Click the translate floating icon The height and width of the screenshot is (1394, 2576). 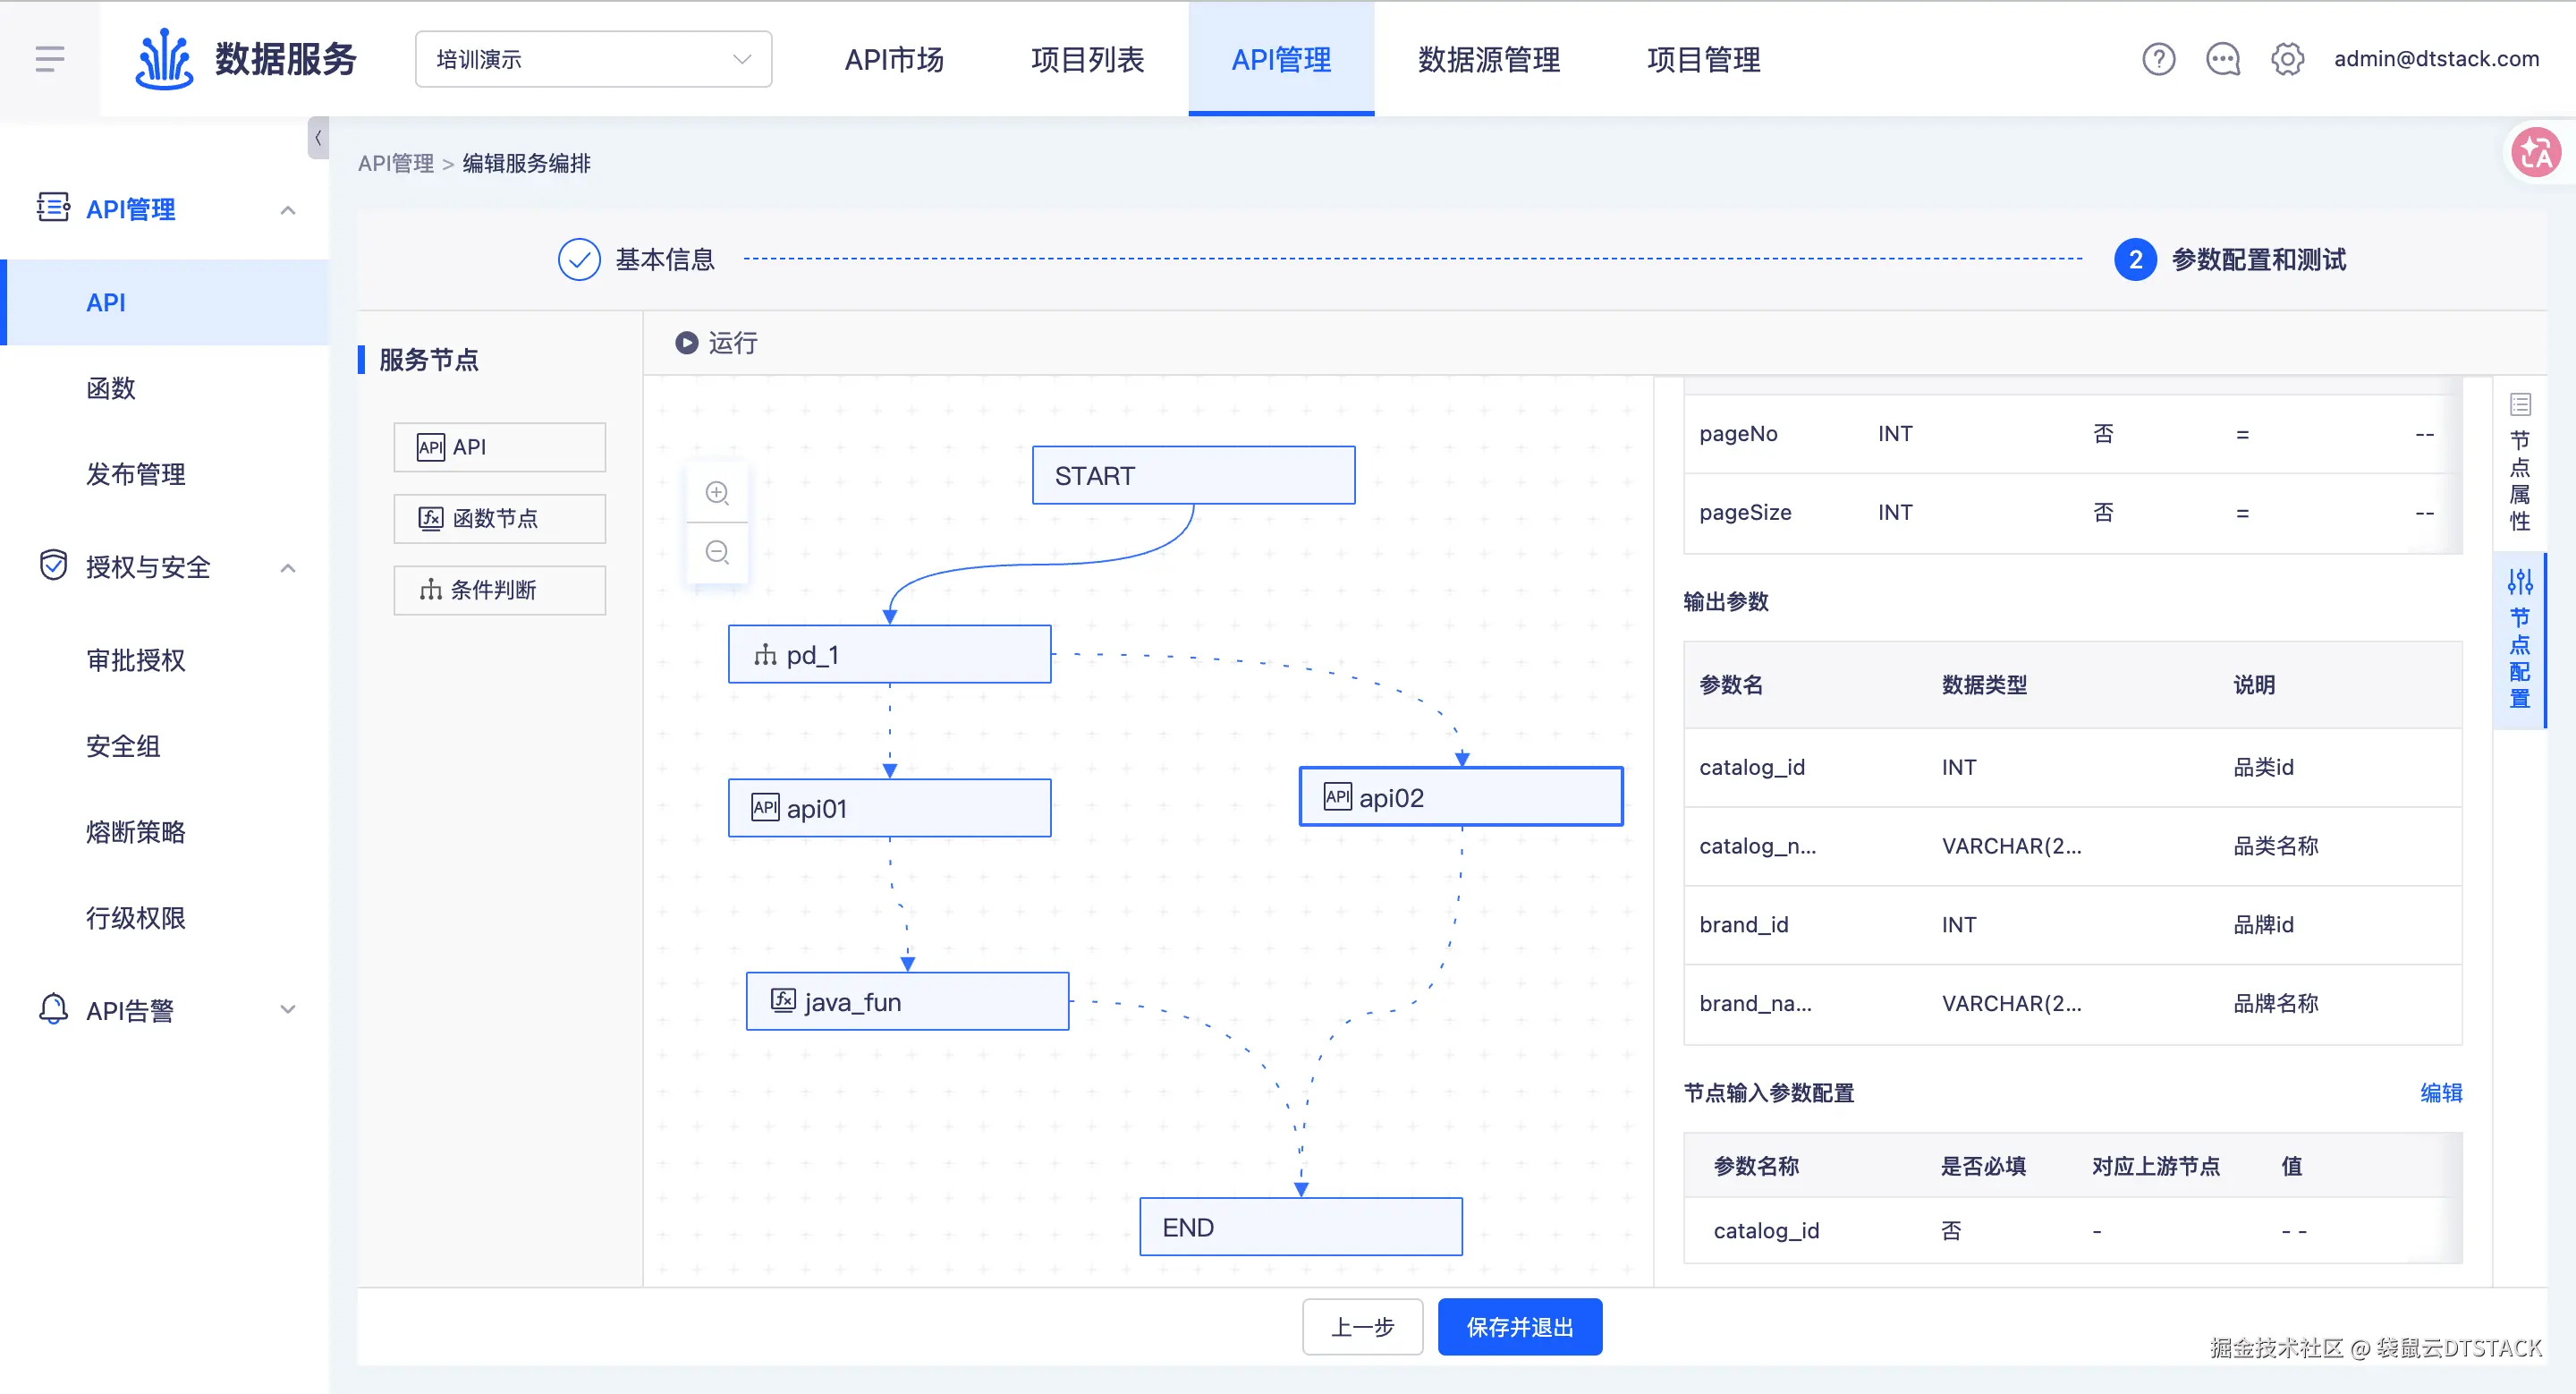pos(2536,153)
